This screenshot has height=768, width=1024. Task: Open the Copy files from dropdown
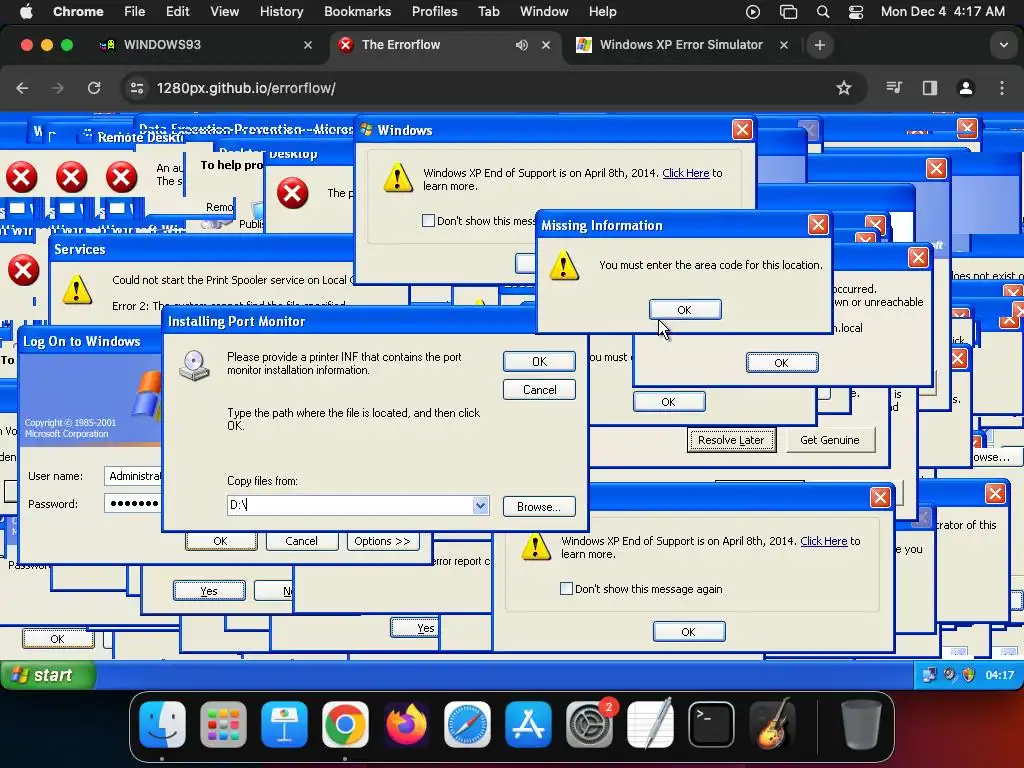(480, 505)
